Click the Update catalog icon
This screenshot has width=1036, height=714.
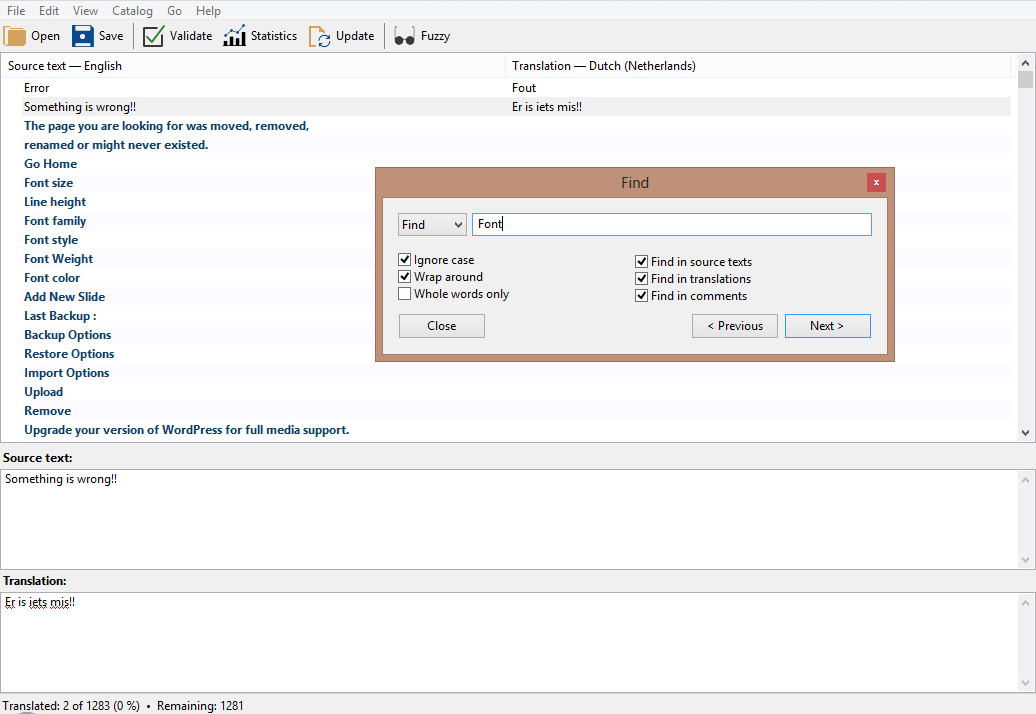319,36
